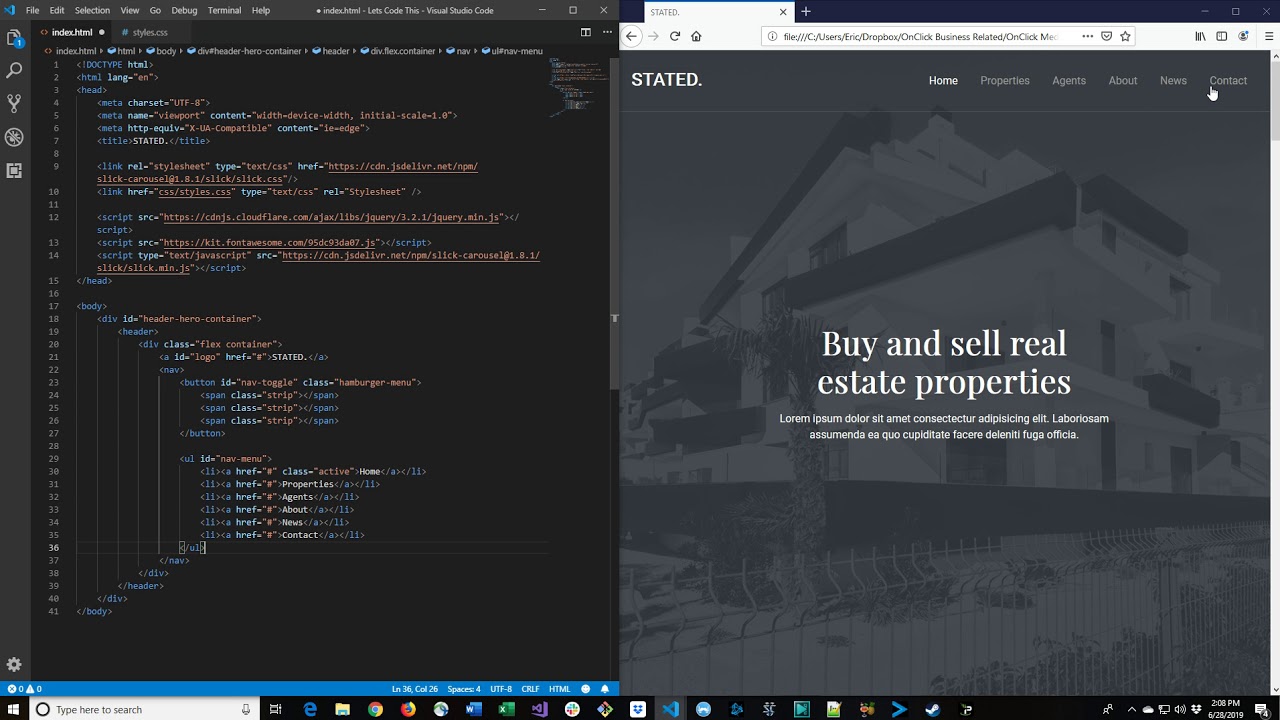Click Ln 36, Col 26 to go to line
Viewport: 1280px width, 720px height.
click(413, 689)
